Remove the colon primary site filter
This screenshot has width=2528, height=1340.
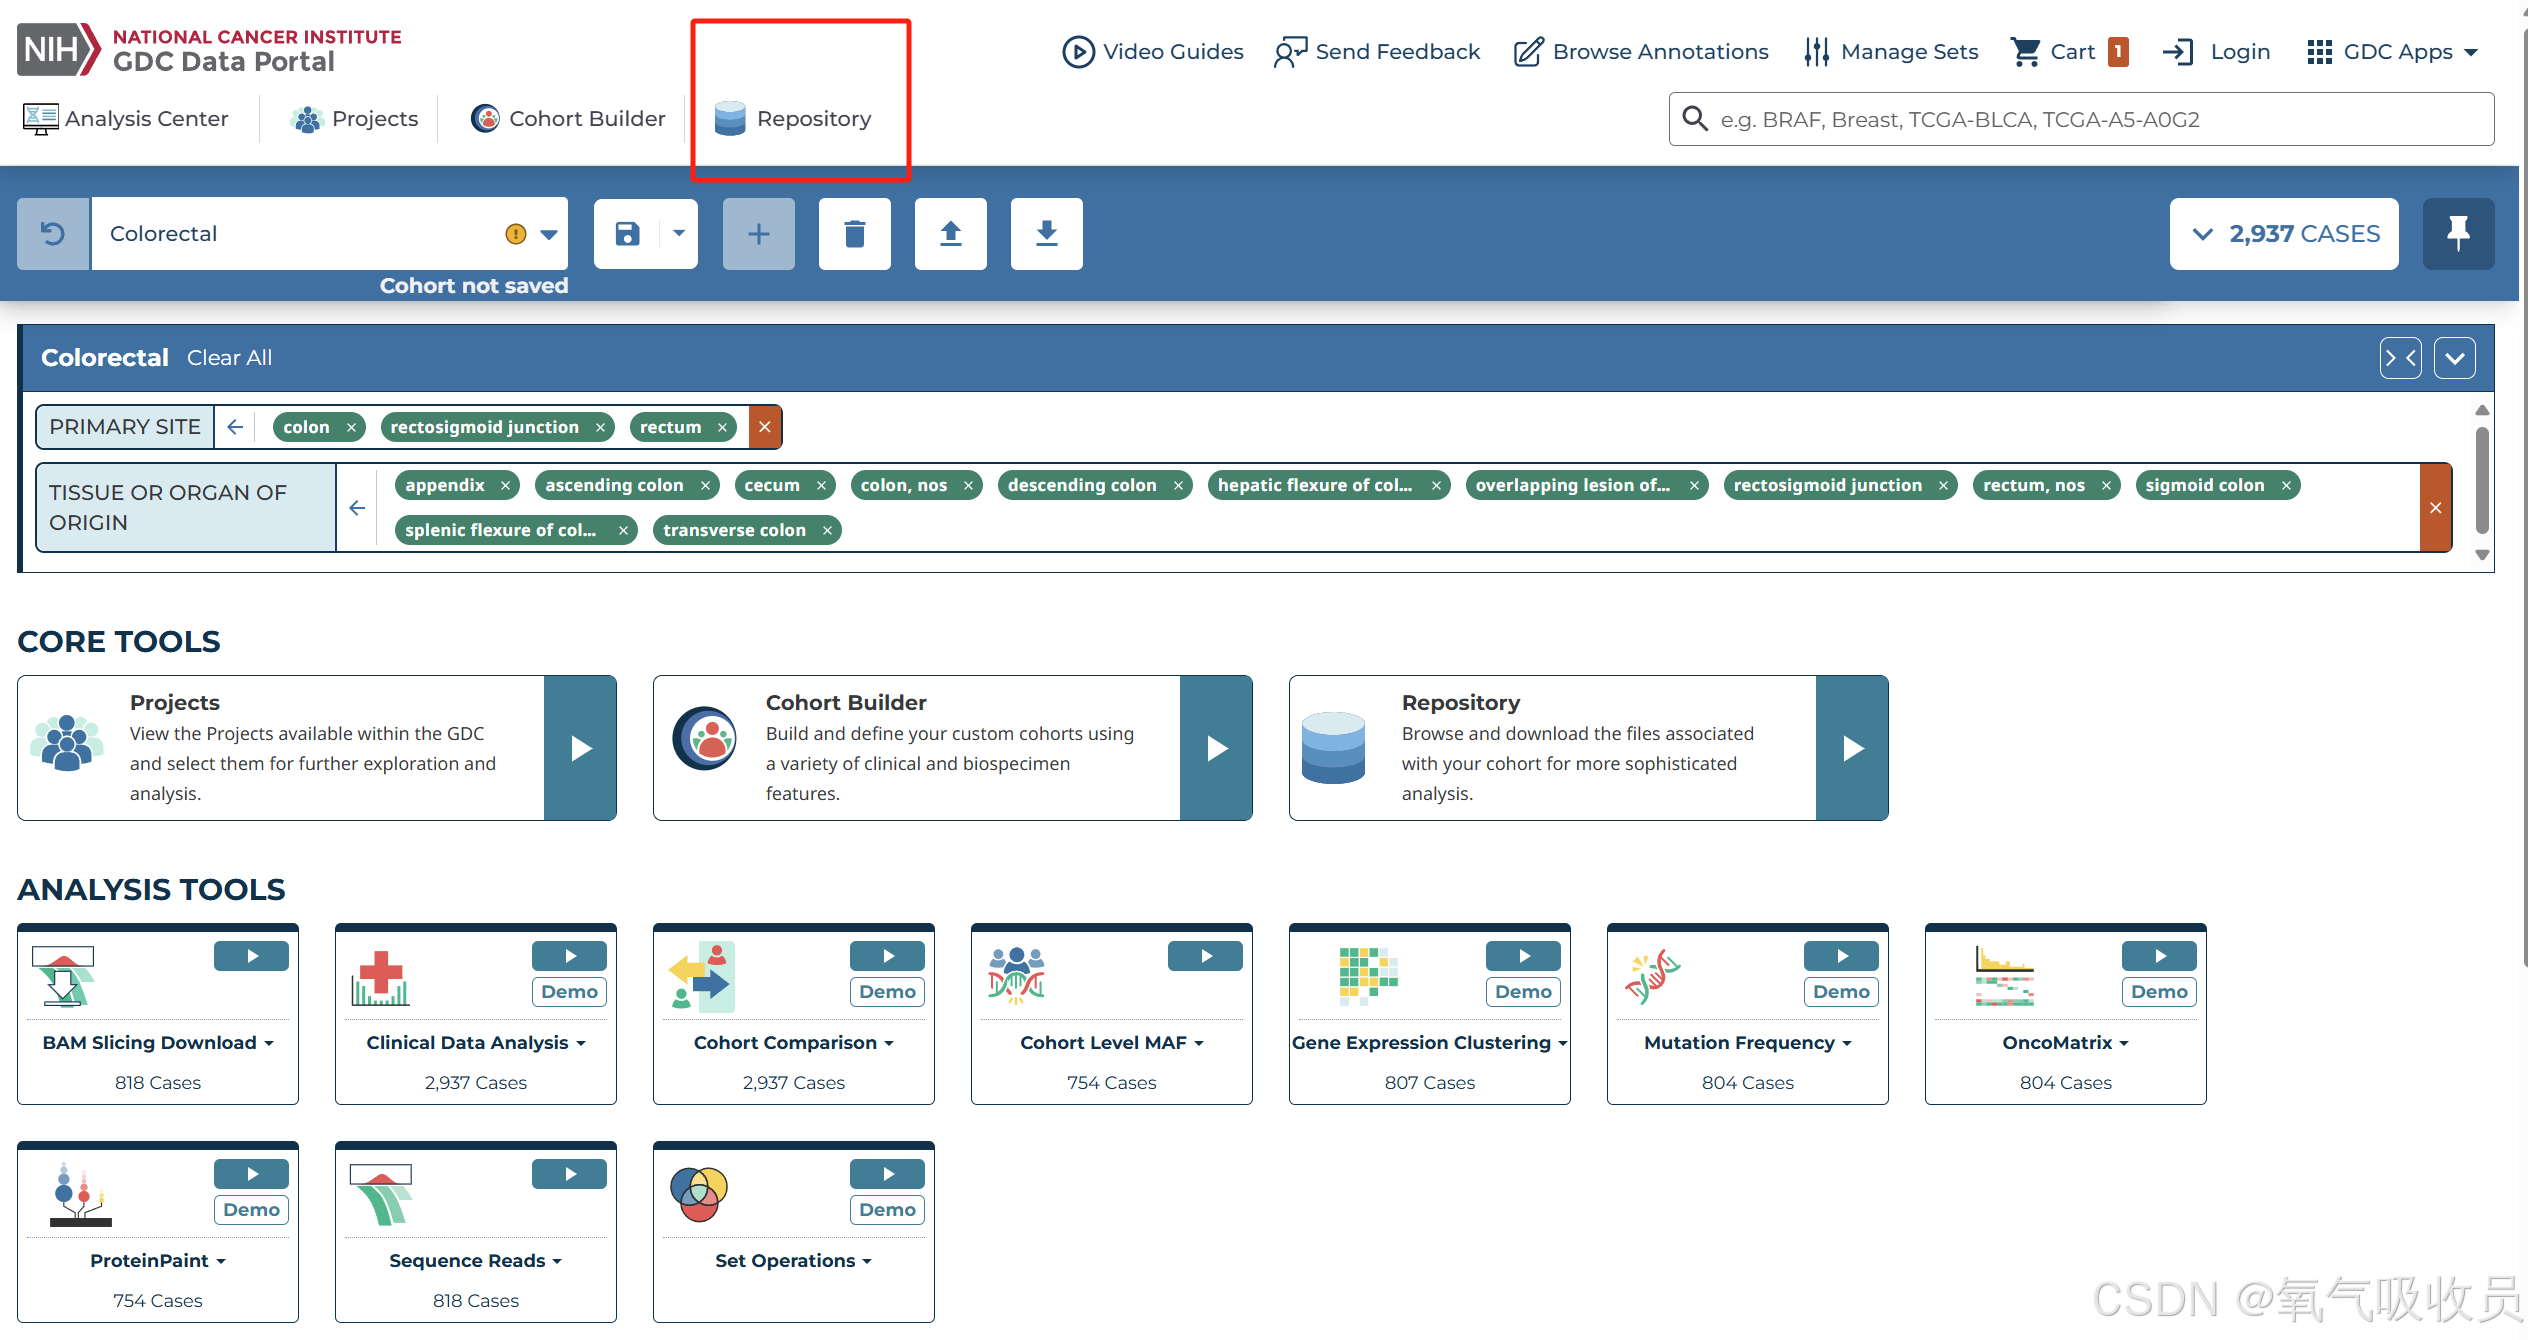tap(351, 428)
